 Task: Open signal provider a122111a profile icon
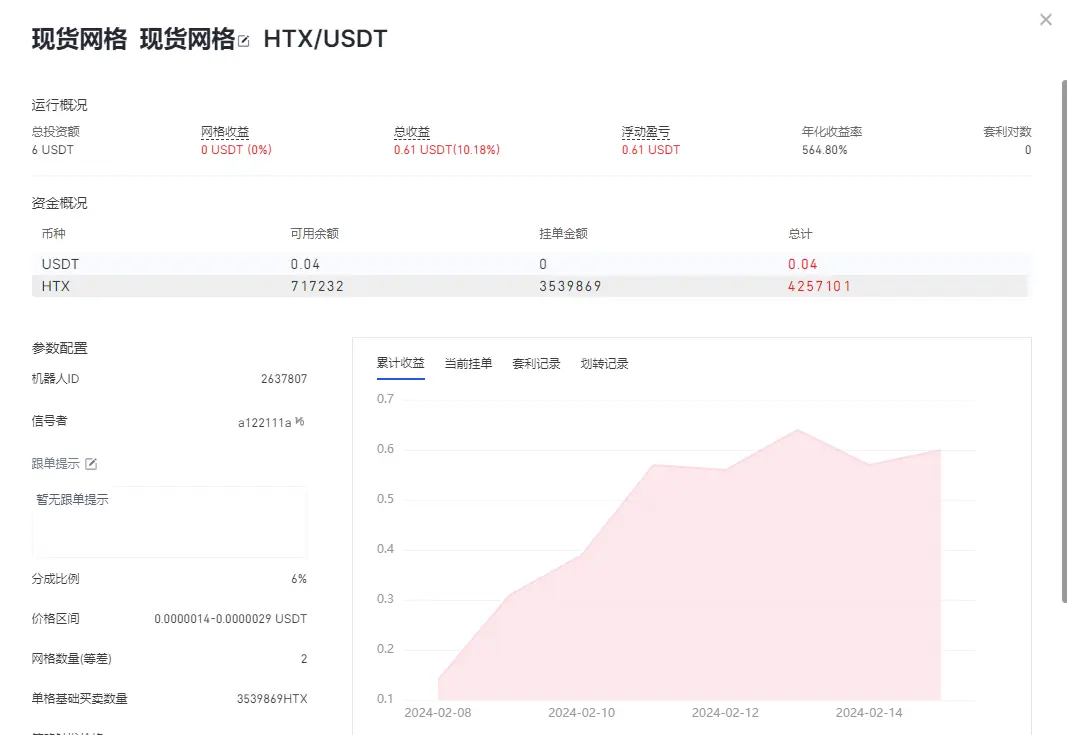point(299,422)
